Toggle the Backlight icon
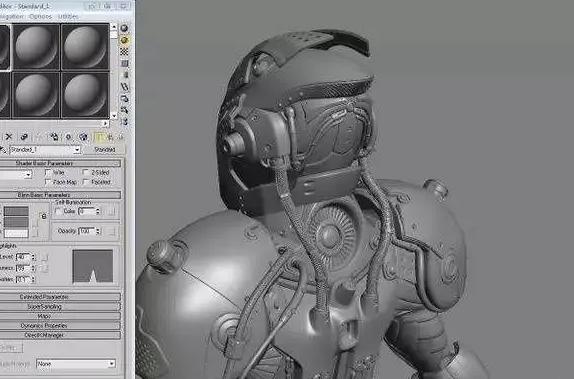Image resolution: width=574 pixels, height=379 pixels. tap(124, 40)
